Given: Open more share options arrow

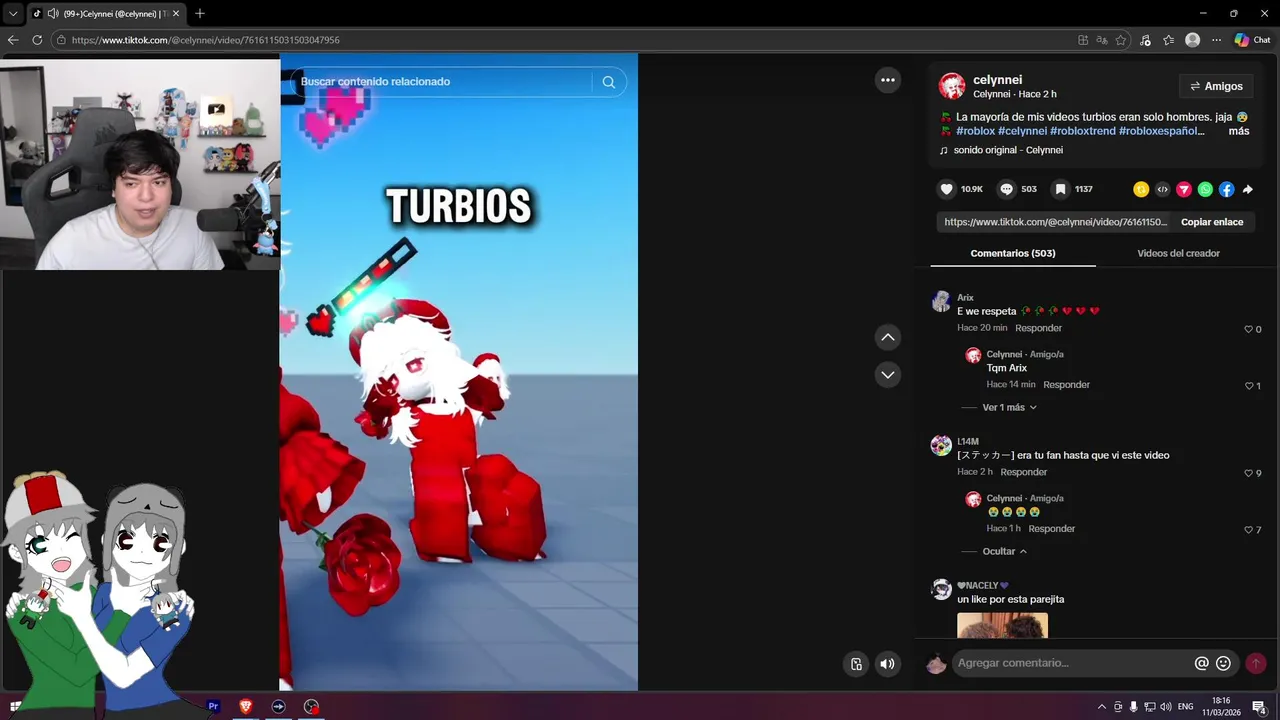Looking at the screenshot, I should (1248, 189).
